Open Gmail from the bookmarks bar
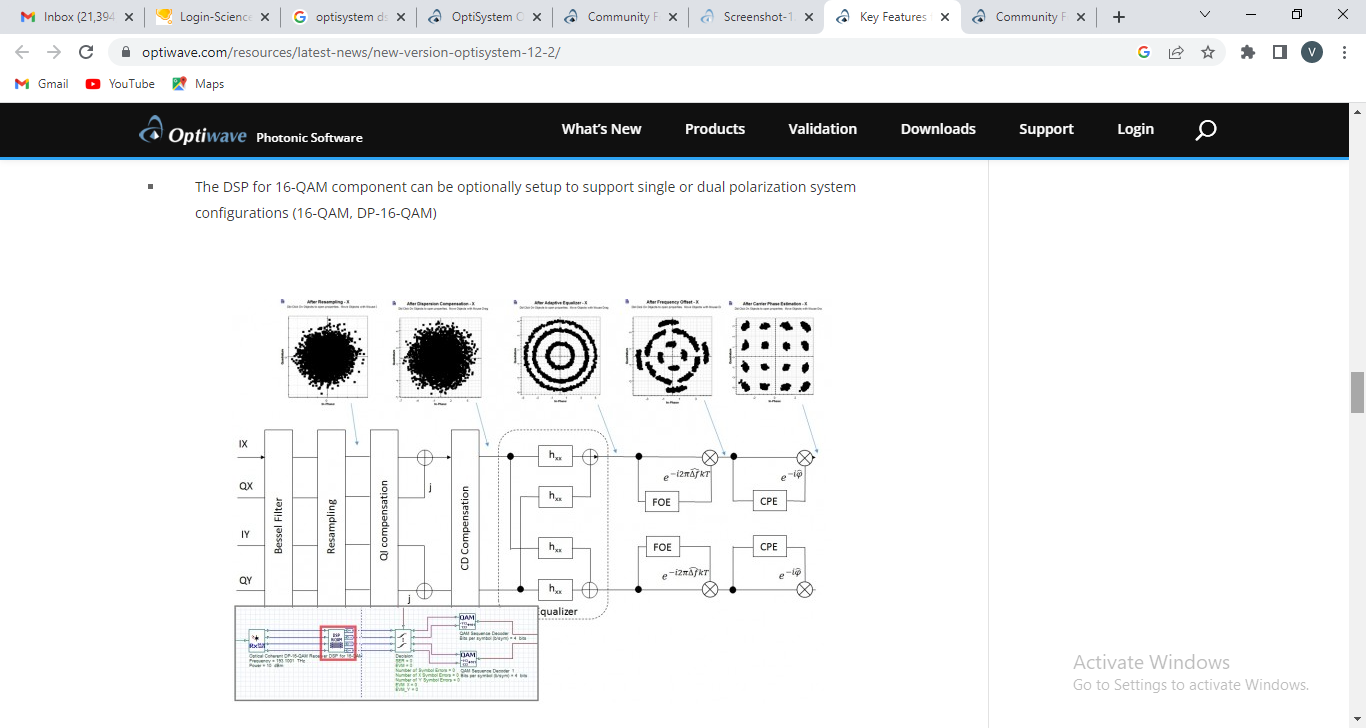Screen dimensions: 1366x728 [x=40, y=84]
